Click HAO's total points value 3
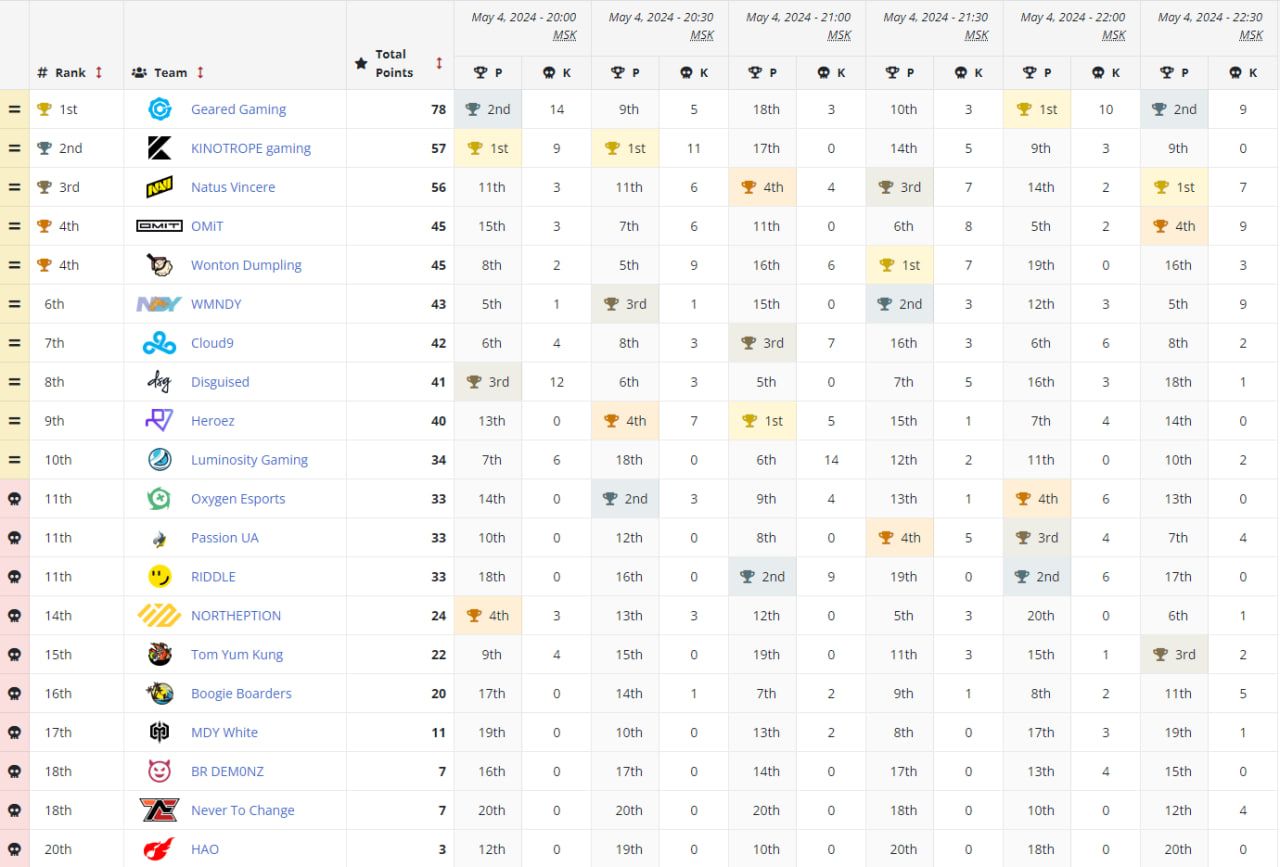Viewport: 1280px width, 867px height. [x=442, y=850]
